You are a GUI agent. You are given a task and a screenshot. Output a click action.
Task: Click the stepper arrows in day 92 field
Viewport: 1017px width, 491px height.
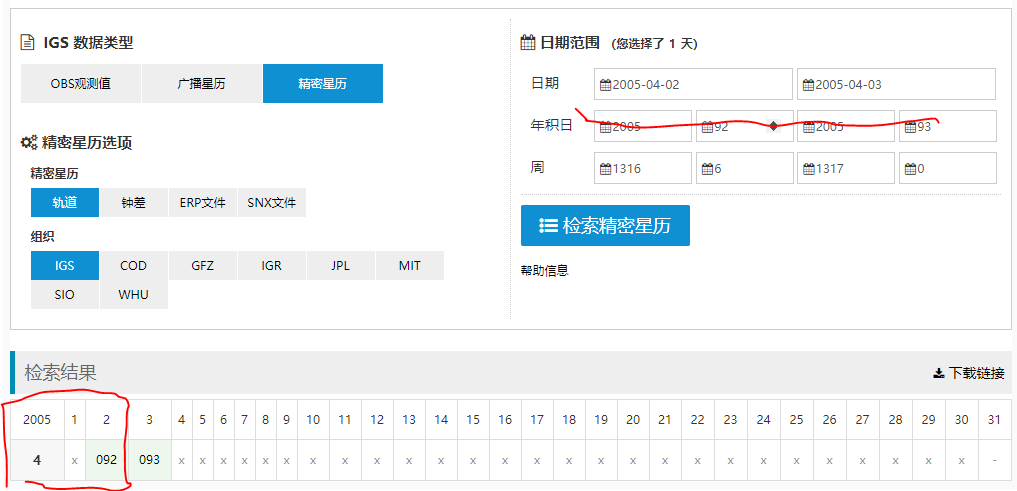(x=773, y=126)
